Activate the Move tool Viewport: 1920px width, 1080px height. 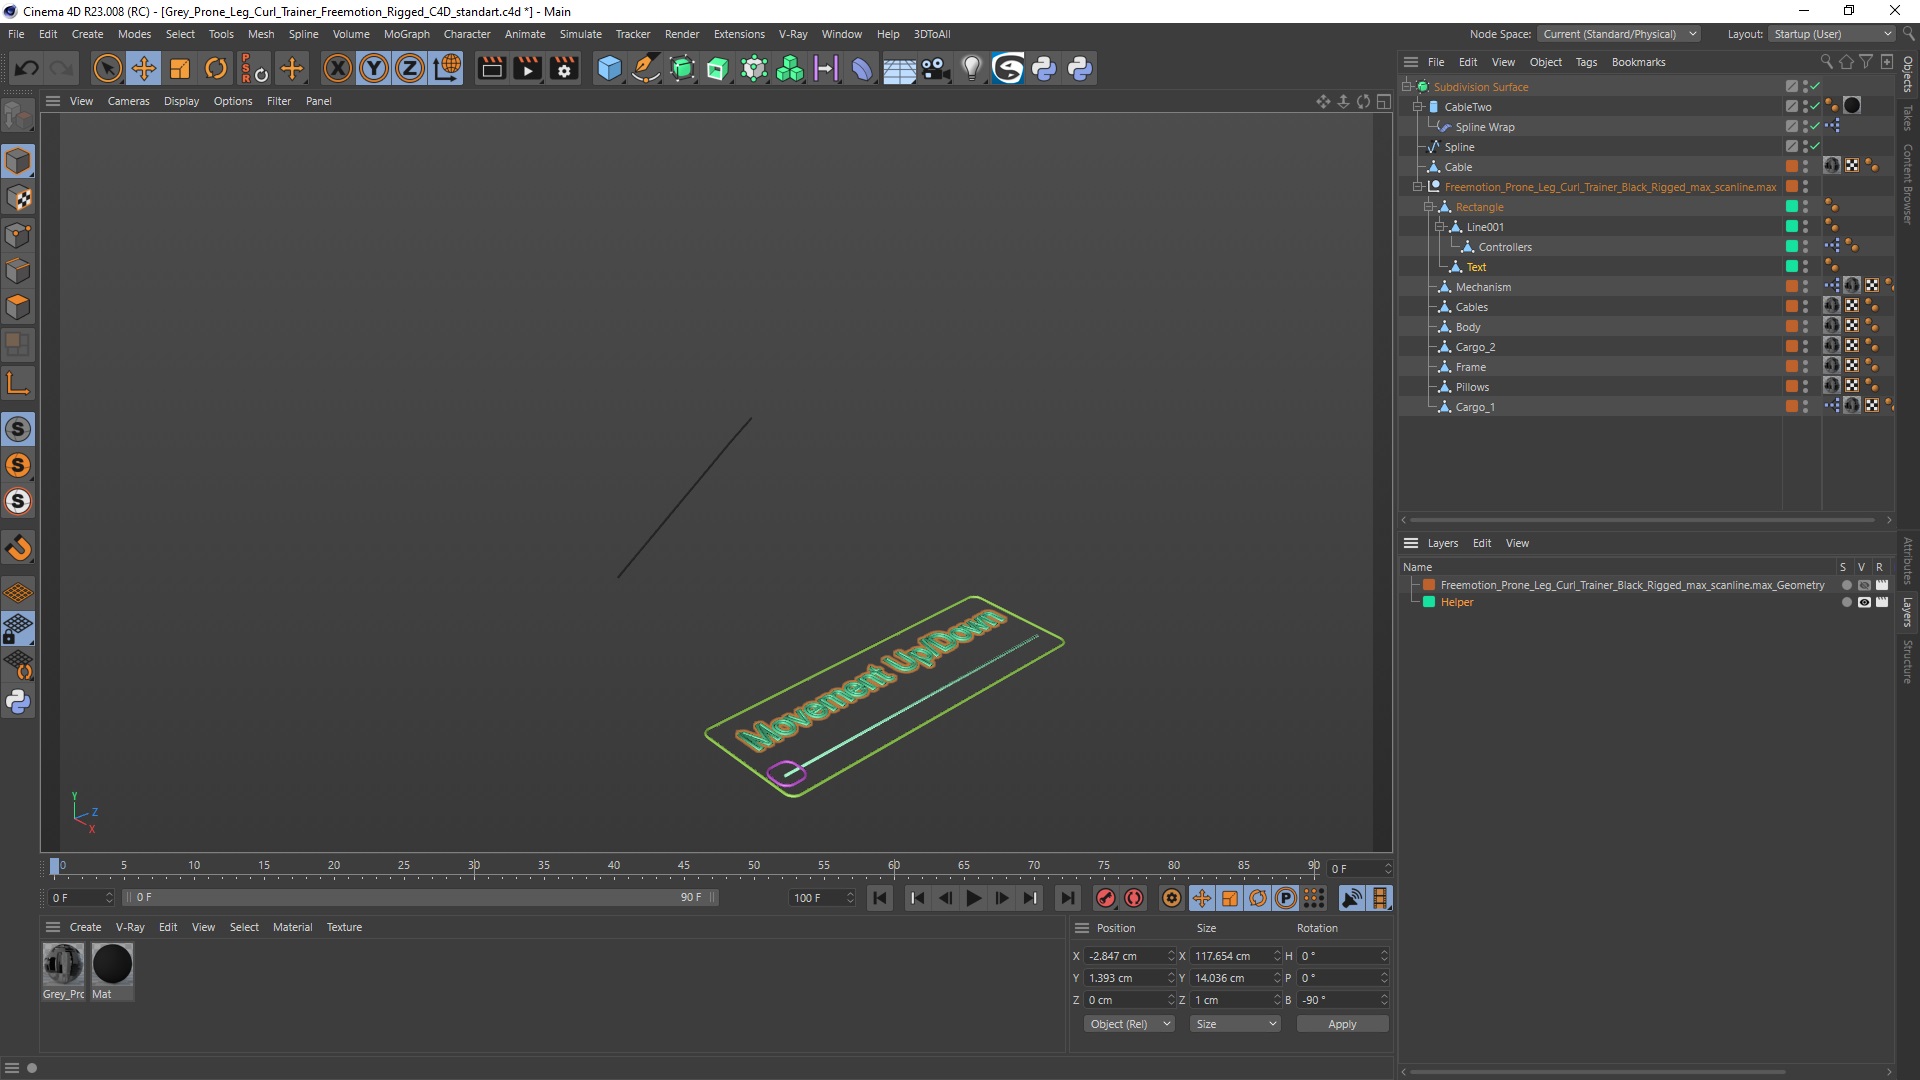144,68
